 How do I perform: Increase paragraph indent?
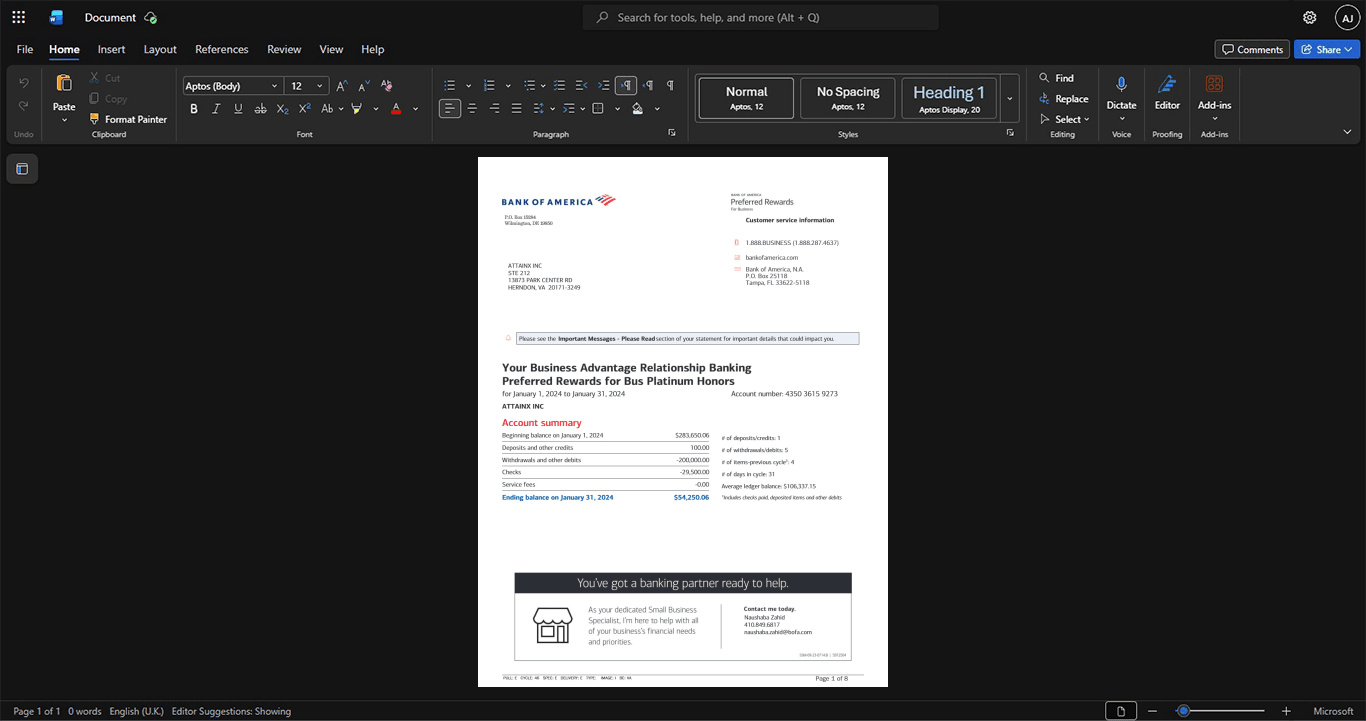(603, 86)
